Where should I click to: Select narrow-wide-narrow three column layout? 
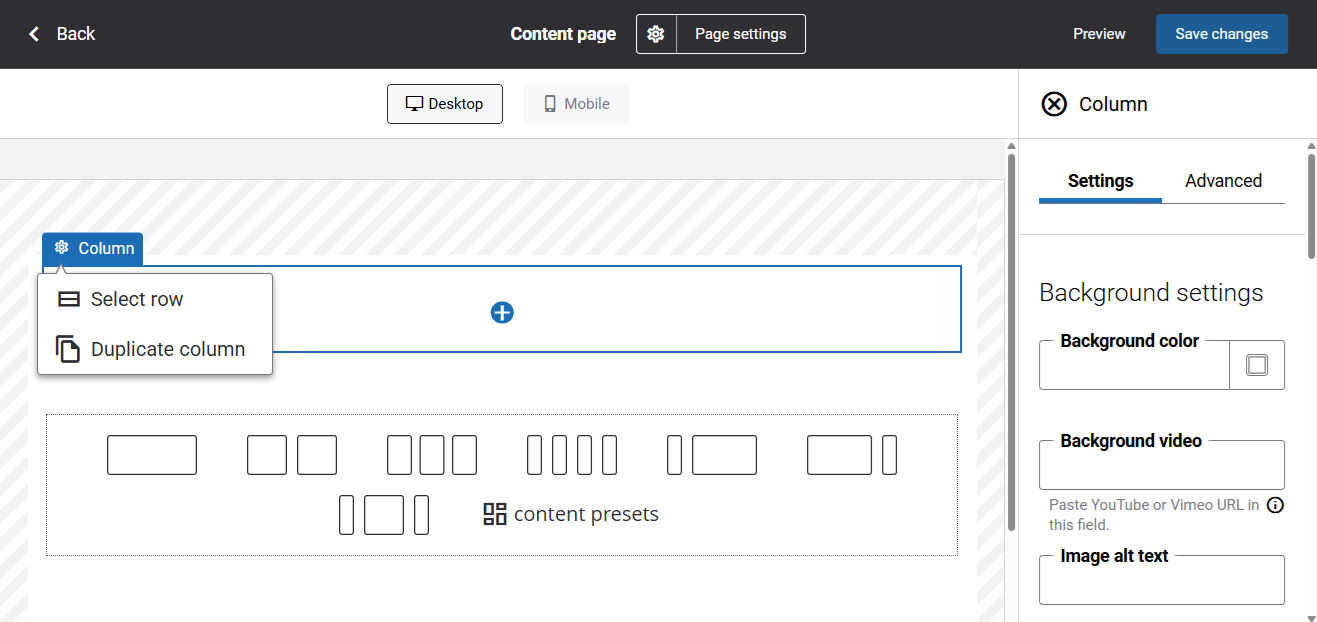point(384,515)
